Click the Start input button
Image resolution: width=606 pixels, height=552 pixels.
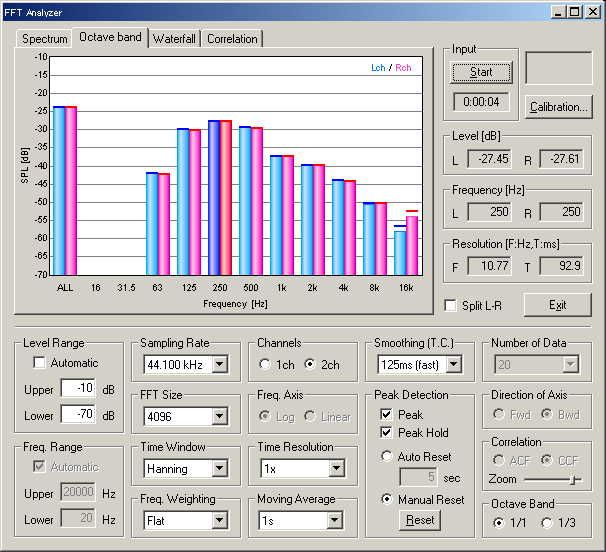click(481, 72)
